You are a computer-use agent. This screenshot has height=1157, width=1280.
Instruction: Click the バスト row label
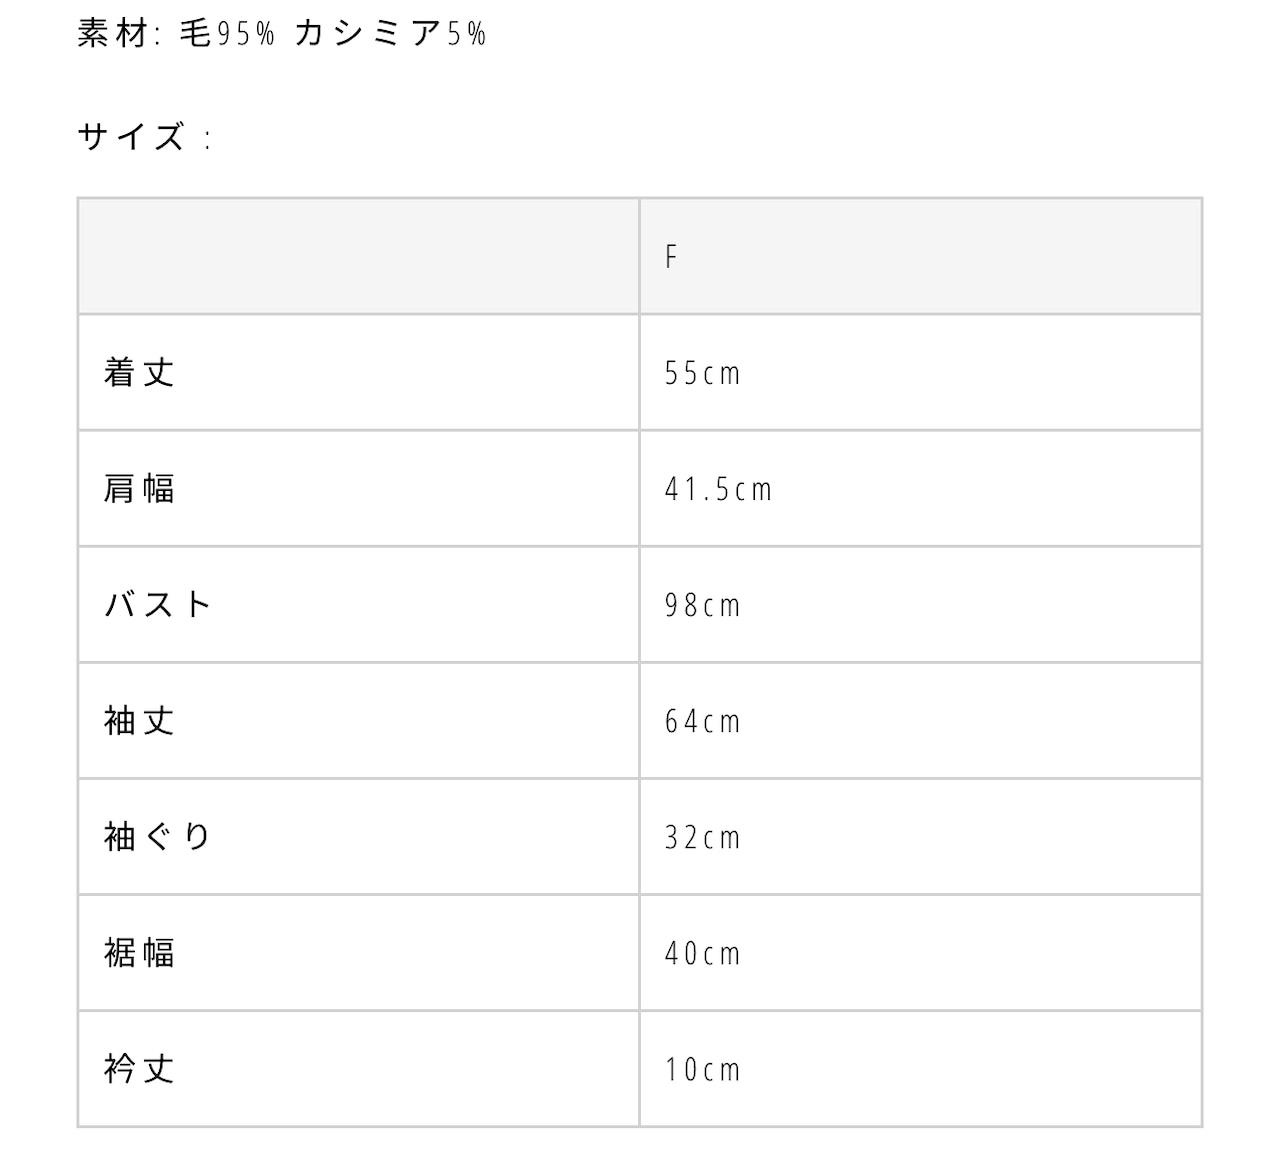[158, 605]
